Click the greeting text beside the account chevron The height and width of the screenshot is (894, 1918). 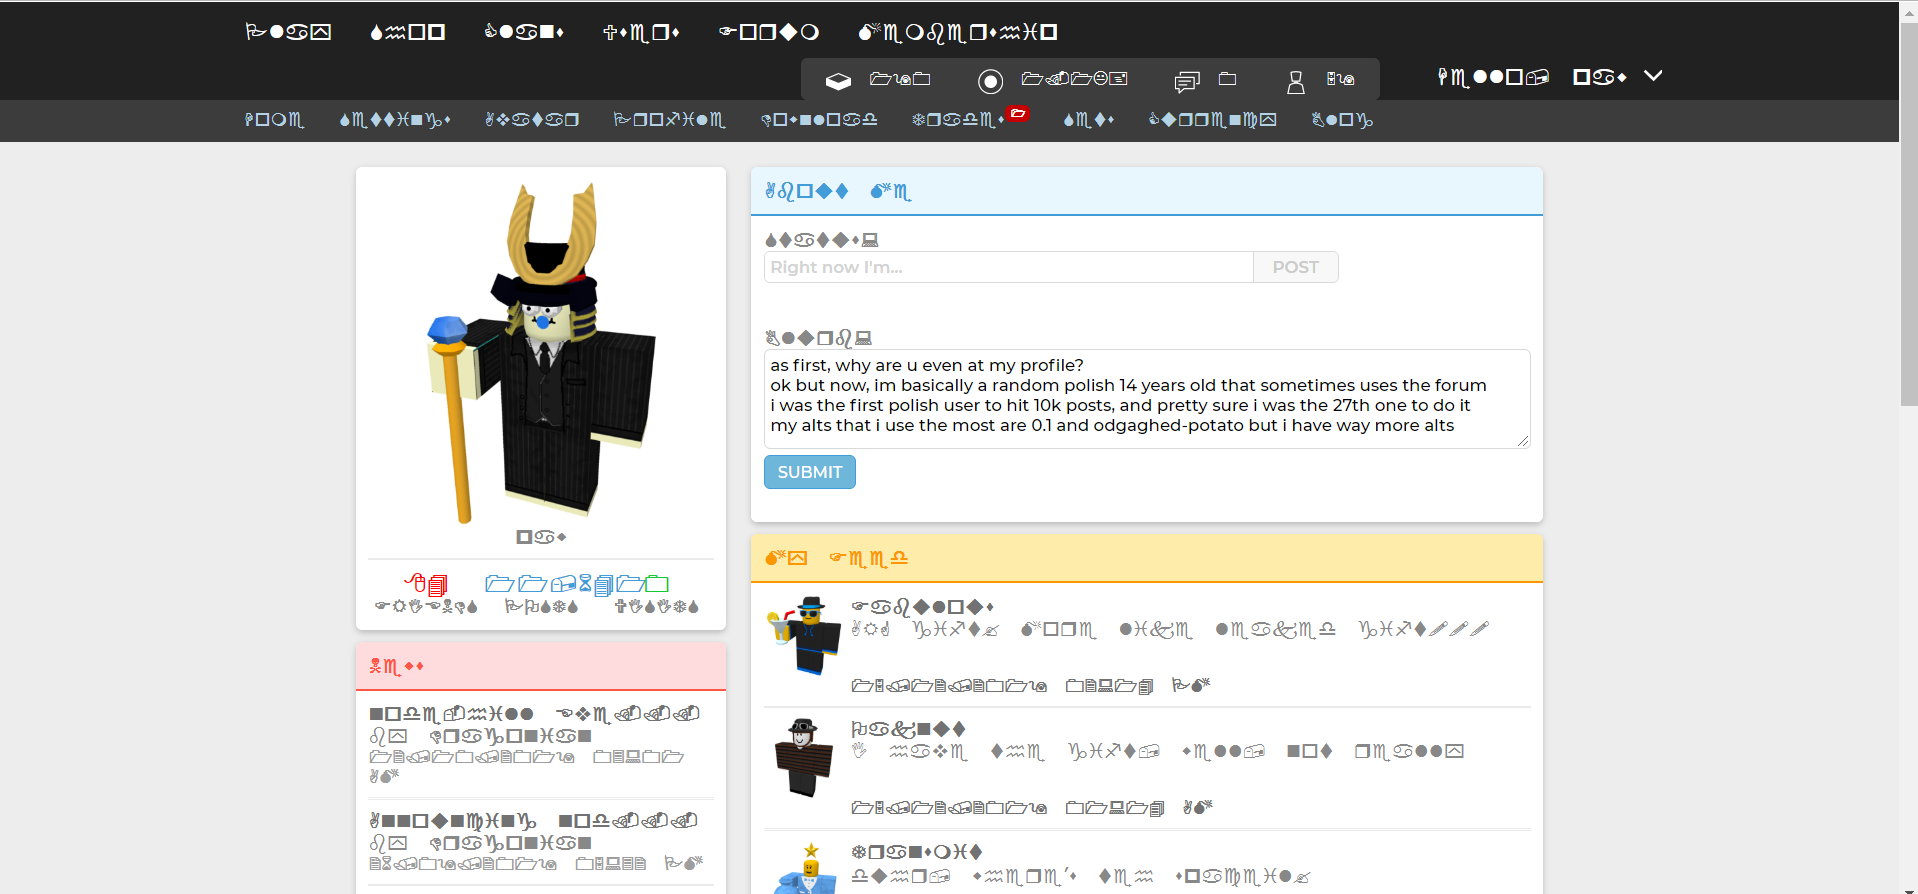tap(1531, 77)
